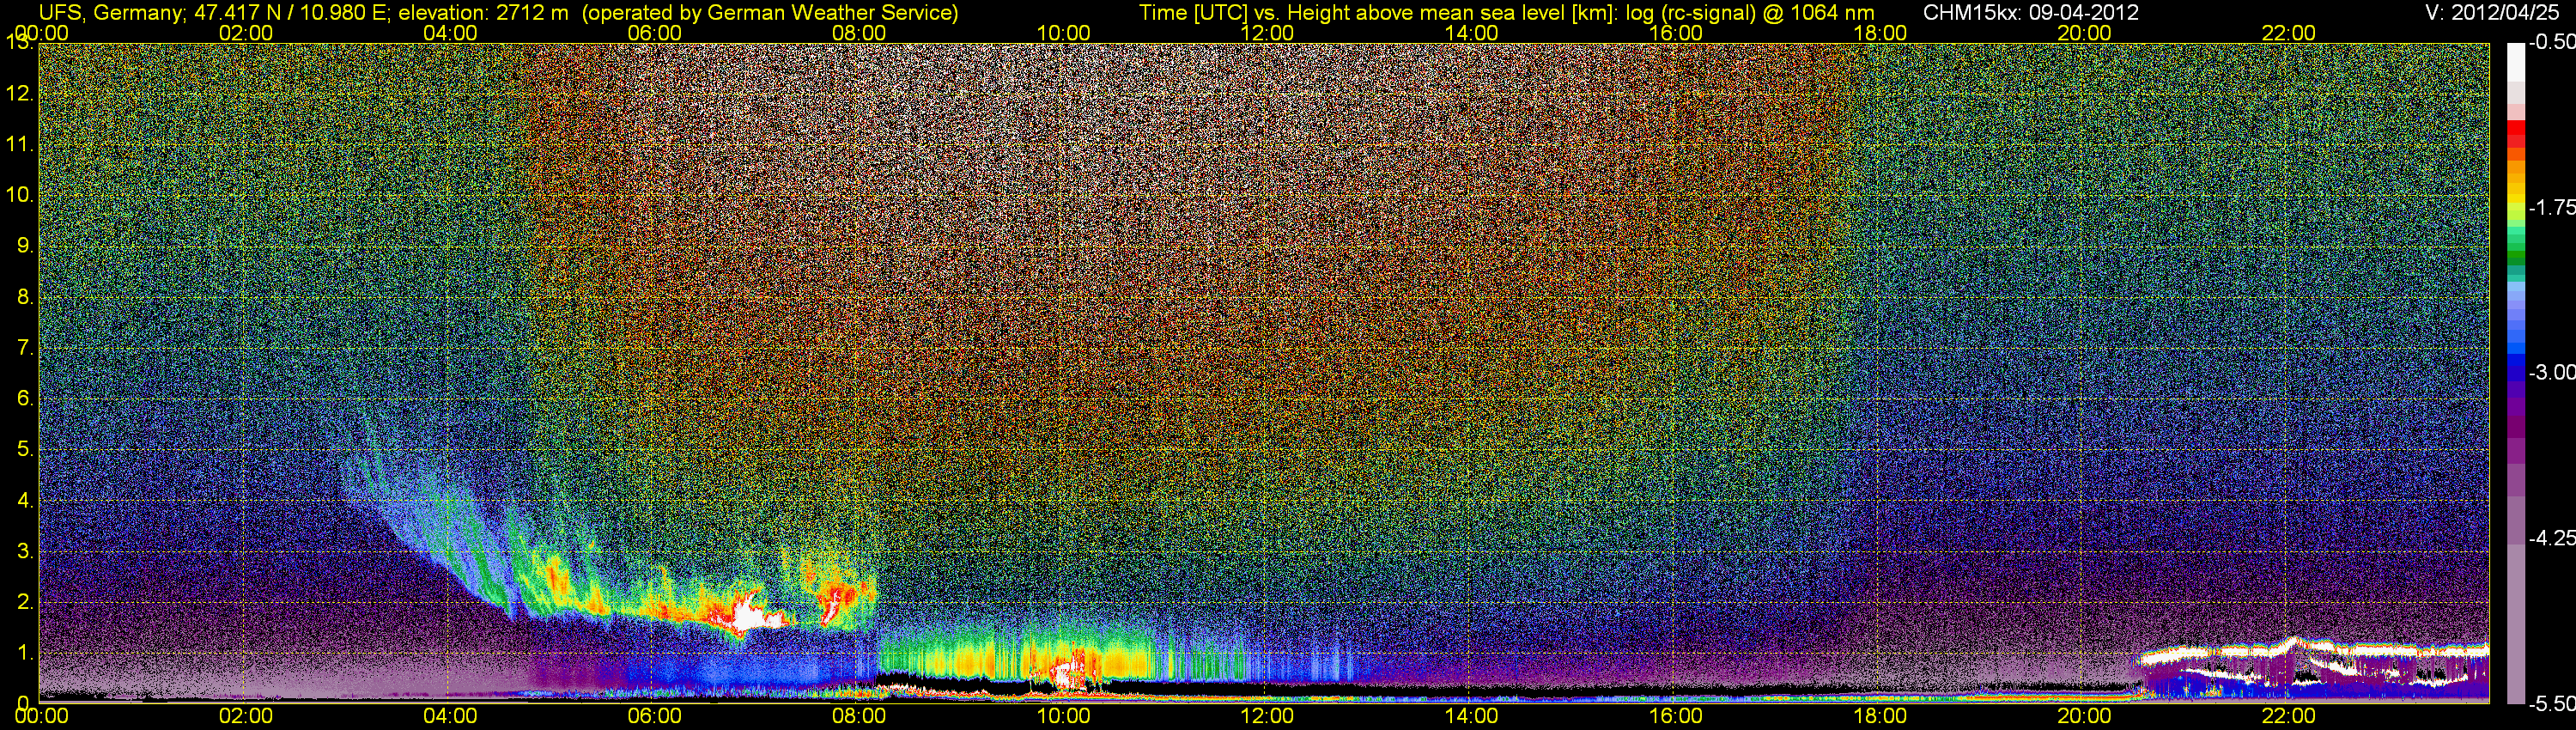Click the '12.' km height axis label
2576x730 pixels.
[x=21, y=94]
